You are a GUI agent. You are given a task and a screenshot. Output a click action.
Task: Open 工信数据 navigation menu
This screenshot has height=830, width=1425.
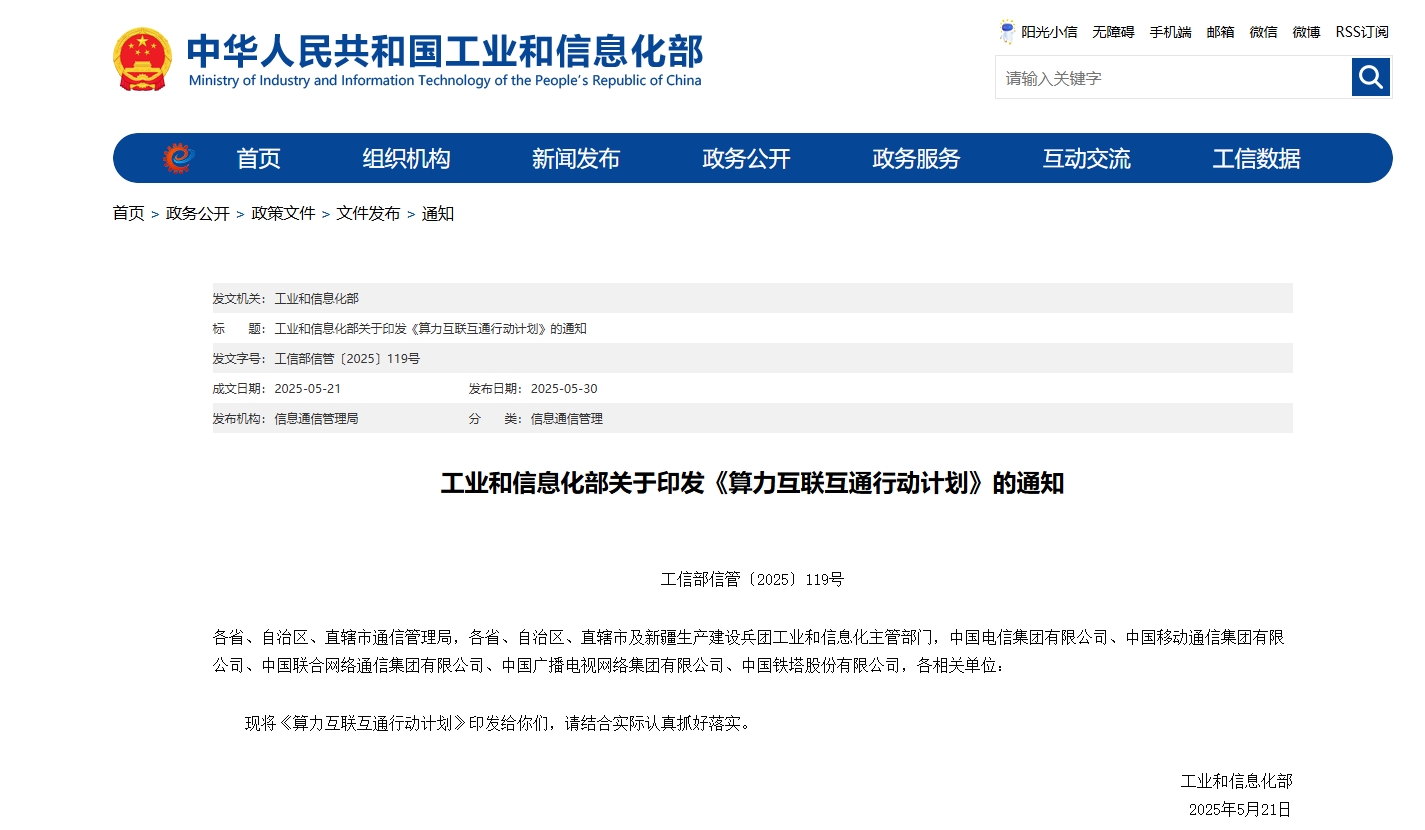click(x=1256, y=158)
